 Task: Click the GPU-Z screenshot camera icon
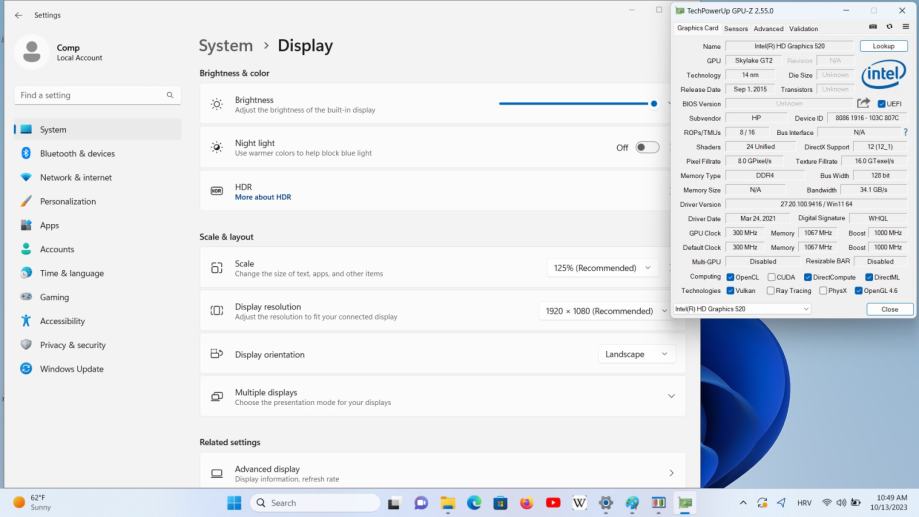point(873,28)
